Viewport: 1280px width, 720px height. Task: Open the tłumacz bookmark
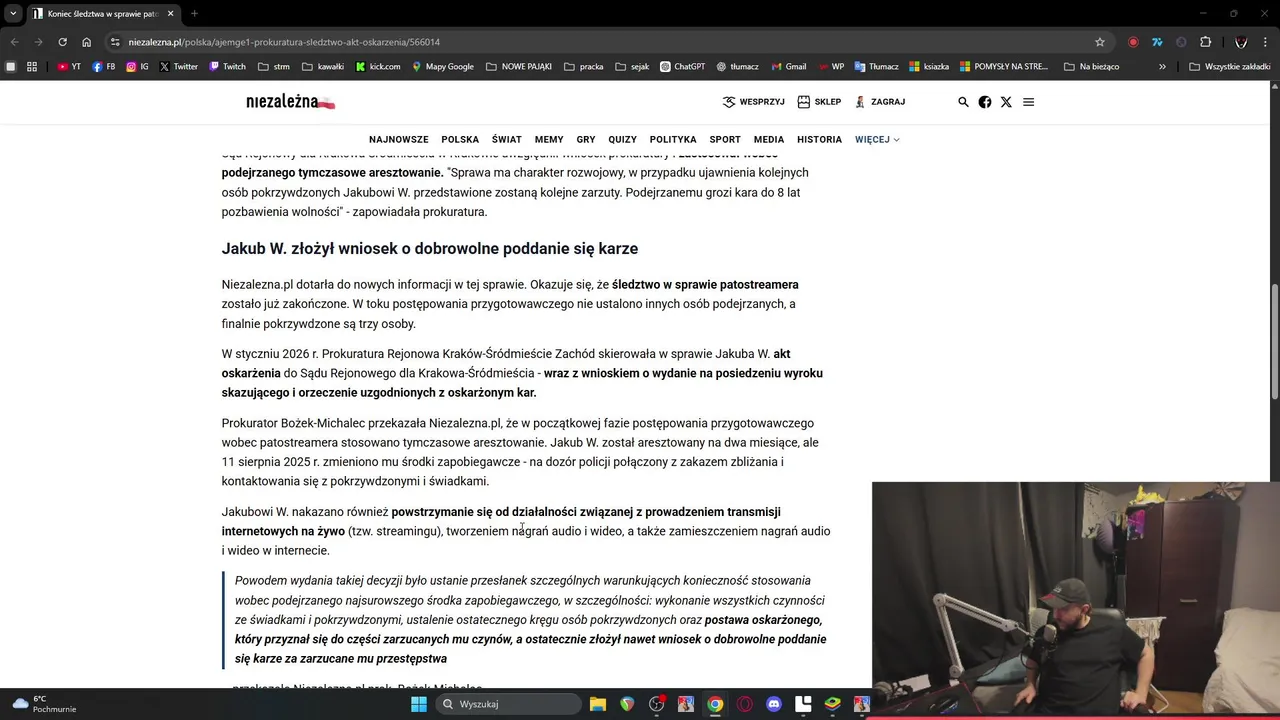(737, 67)
